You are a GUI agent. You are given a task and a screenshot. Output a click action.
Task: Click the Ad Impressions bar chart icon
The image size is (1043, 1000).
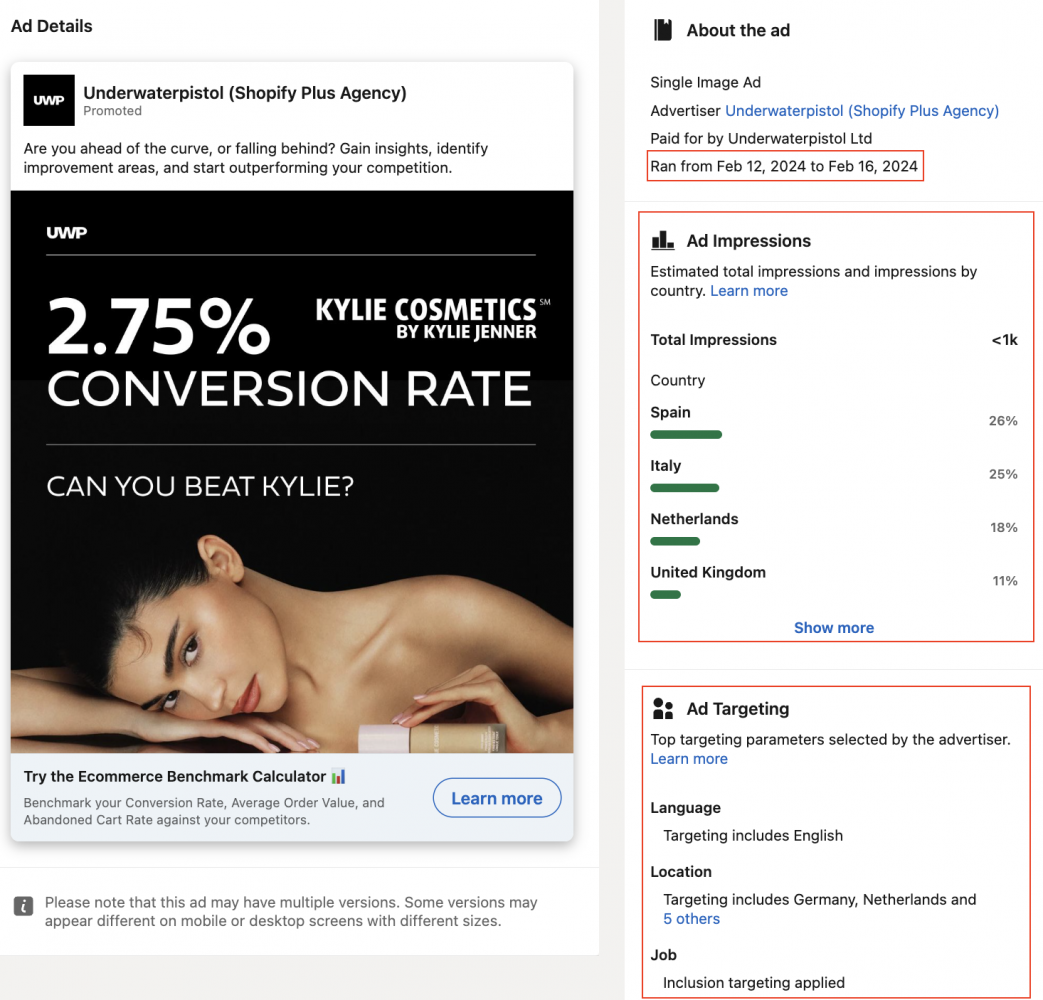(x=663, y=240)
